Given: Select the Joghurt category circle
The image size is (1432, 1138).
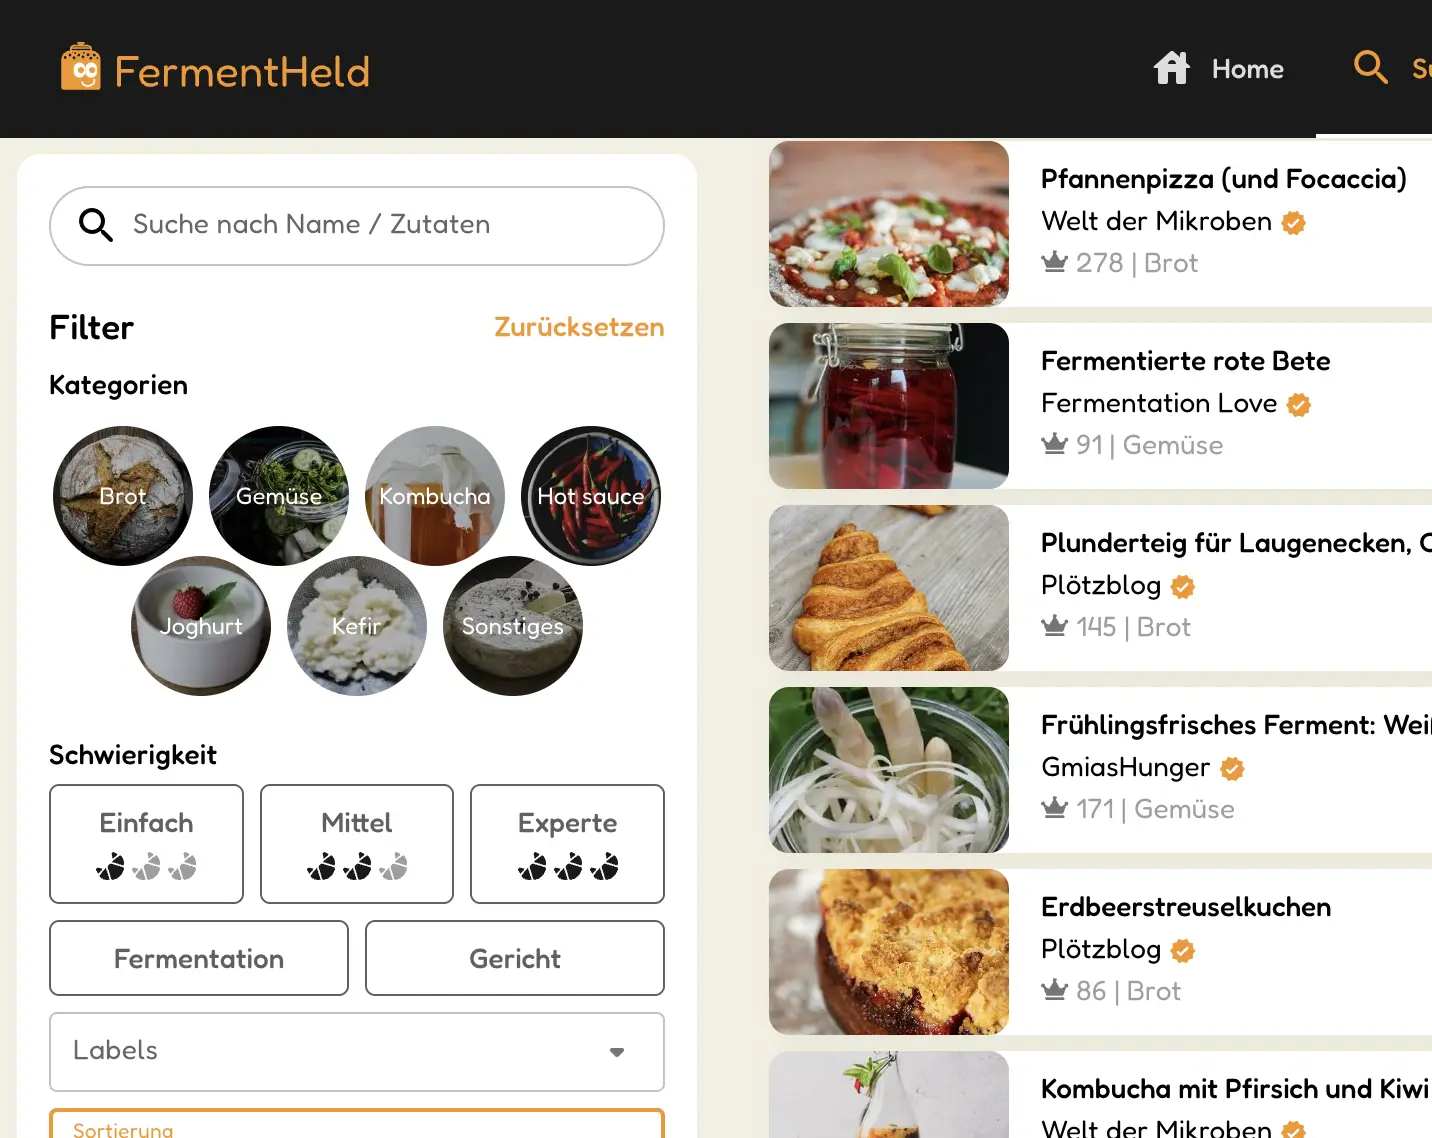Looking at the screenshot, I should tap(201, 626).
